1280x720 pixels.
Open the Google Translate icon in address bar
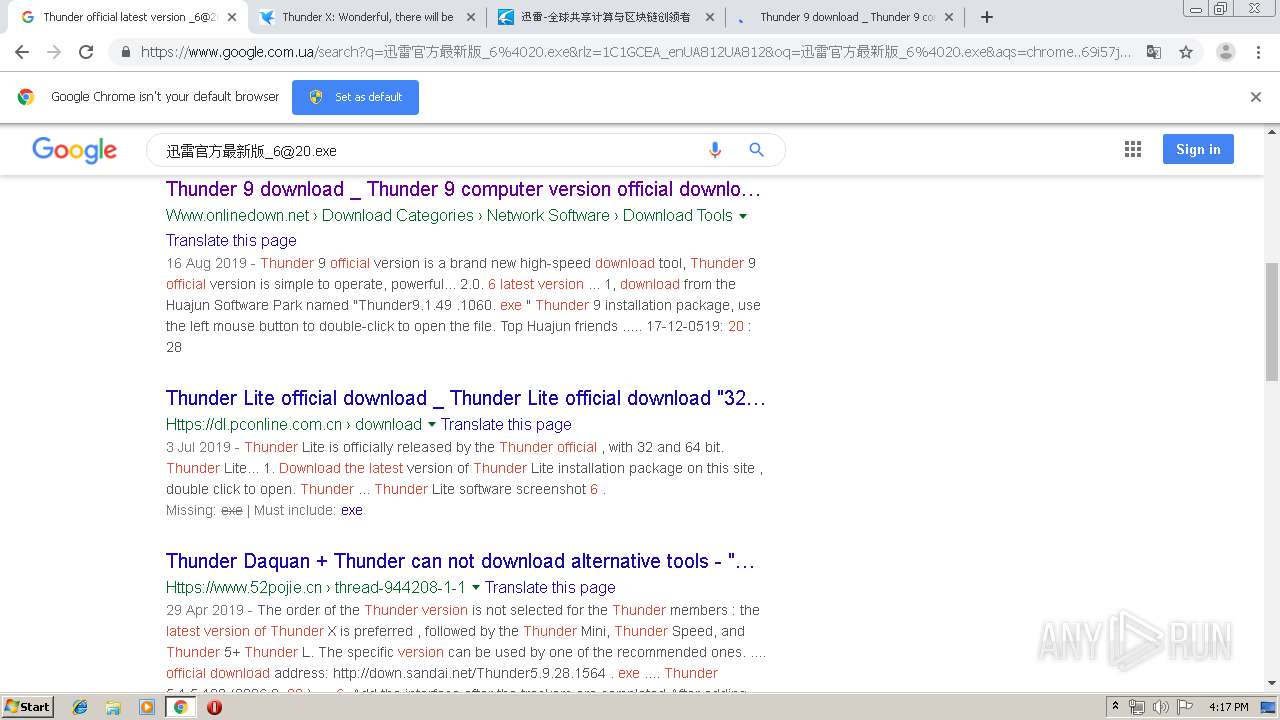coord(1154,52)
